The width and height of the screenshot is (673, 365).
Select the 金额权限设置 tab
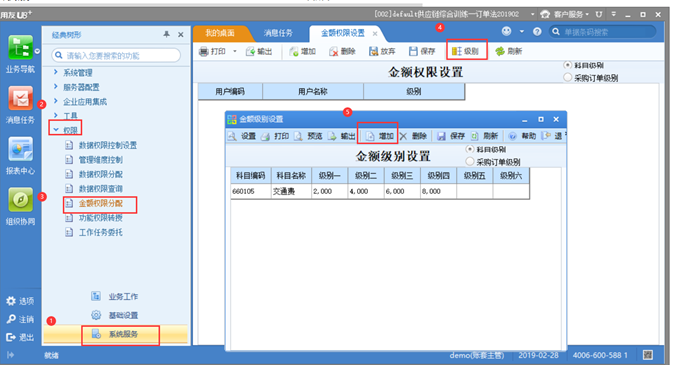pos(343,33)
